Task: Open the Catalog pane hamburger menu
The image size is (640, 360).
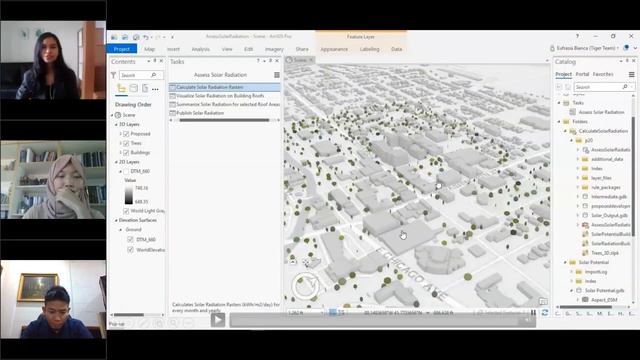Action: pos(631,75)
